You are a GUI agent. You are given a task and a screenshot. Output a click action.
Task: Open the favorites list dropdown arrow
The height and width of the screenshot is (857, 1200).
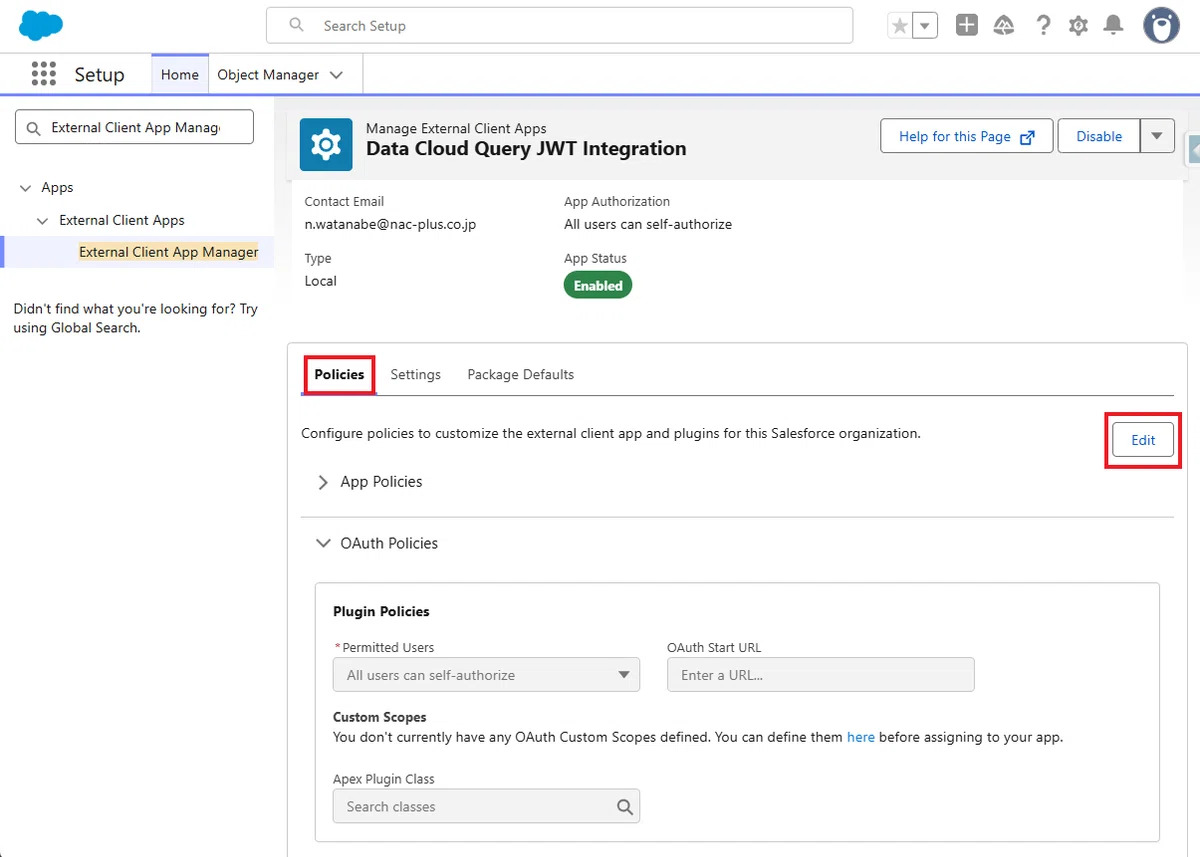(x=926, y=26)
